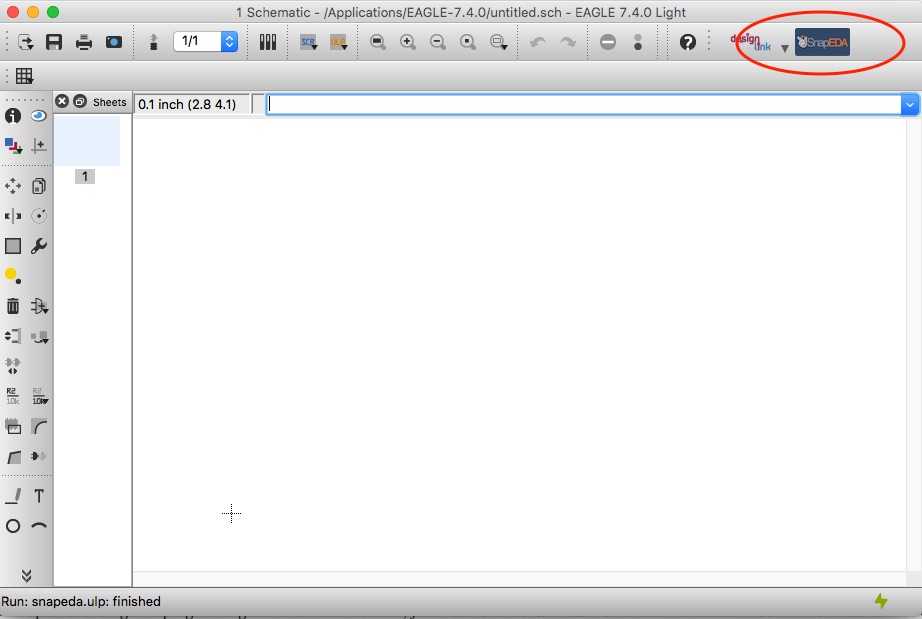Screen dimensions: 922x619
Task: Redraw the view with the magnifier-dot icon
Action: (x=467, y=42)
